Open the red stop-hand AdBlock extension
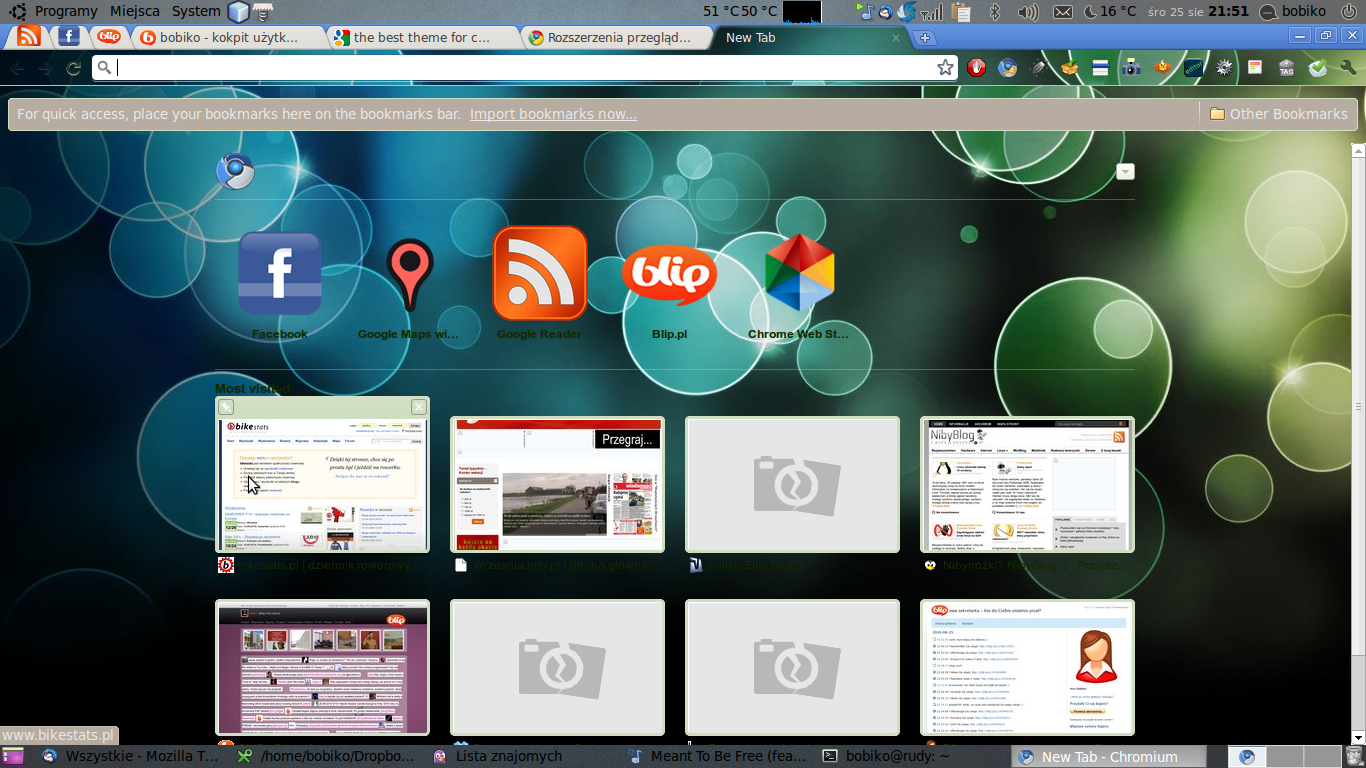1366x768 pixels. click(x=977, y=68)
